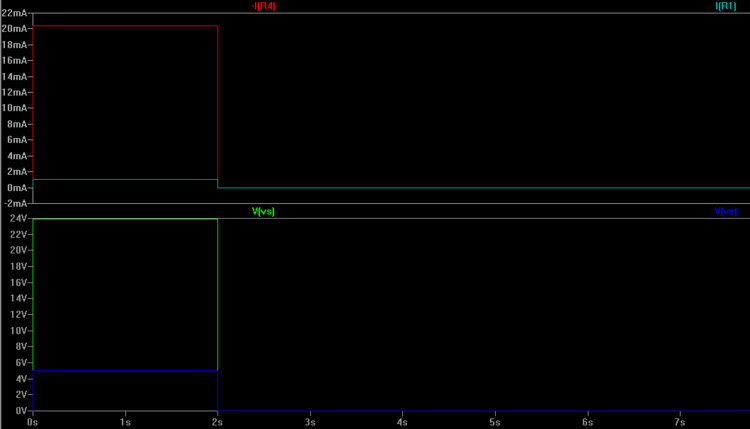Click the 0s mark on time axis
This screenshot has height=429, width=750.
click(x=33, y=421)
